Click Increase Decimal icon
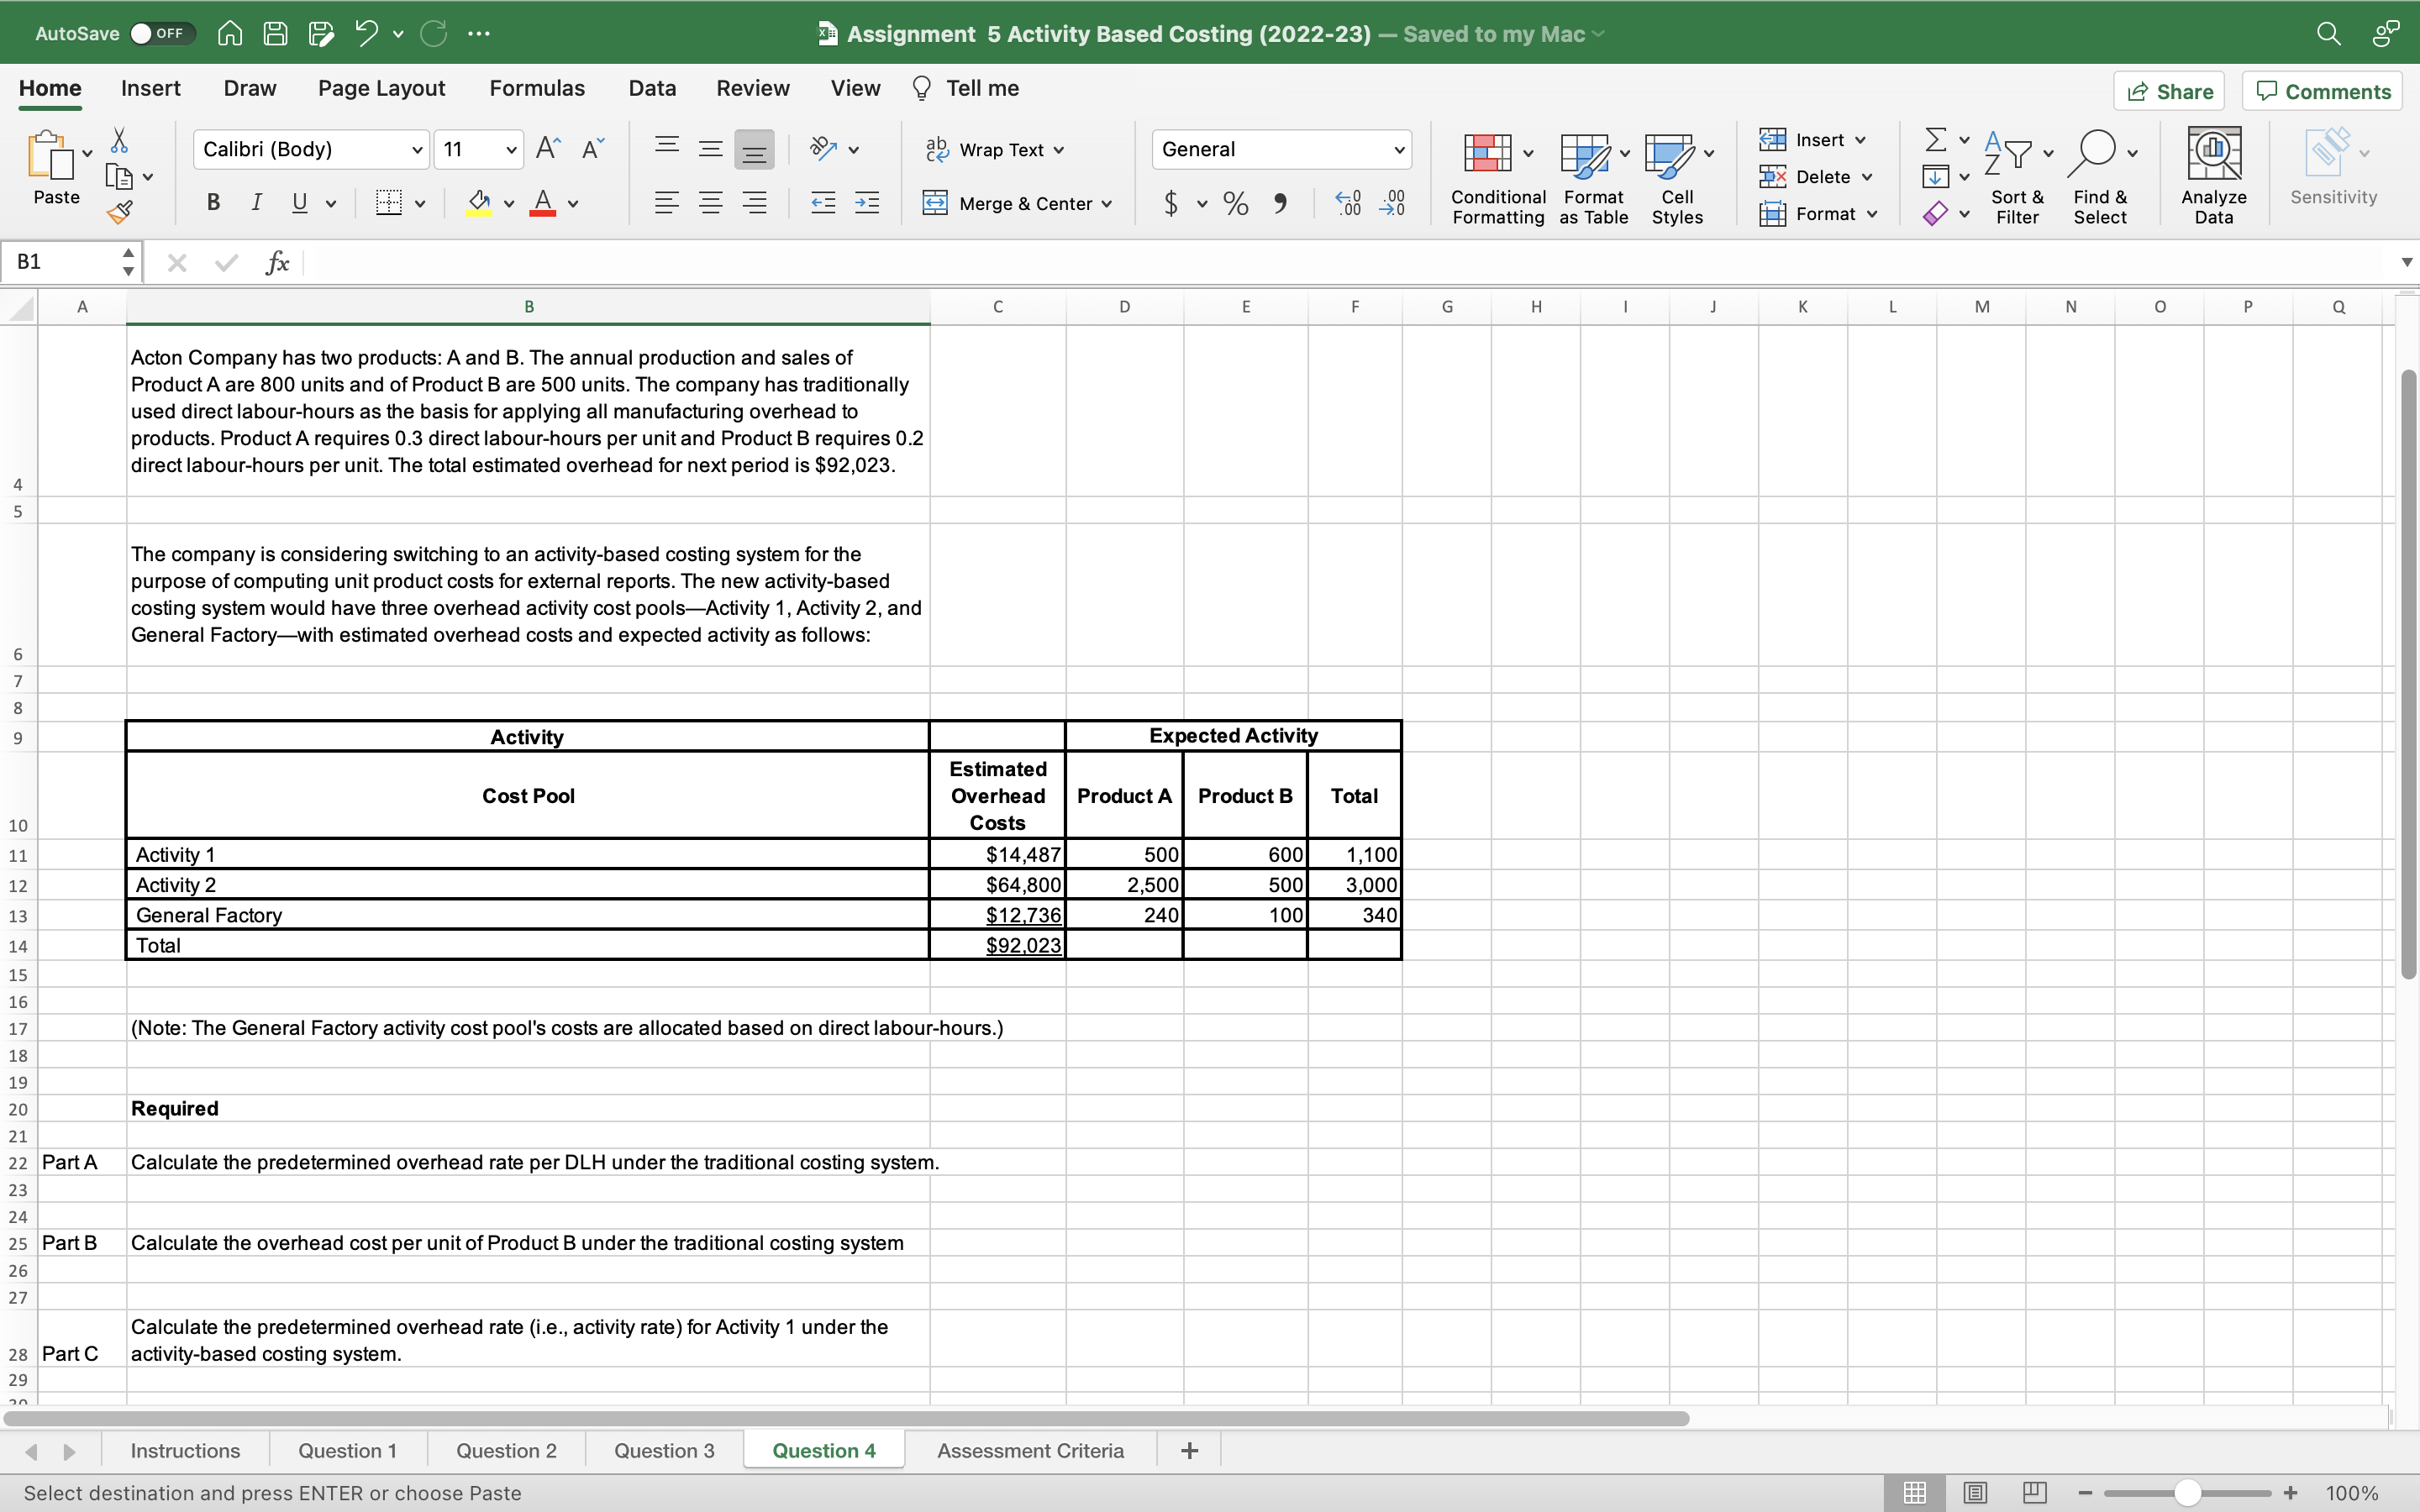 tap(1346, 203)
